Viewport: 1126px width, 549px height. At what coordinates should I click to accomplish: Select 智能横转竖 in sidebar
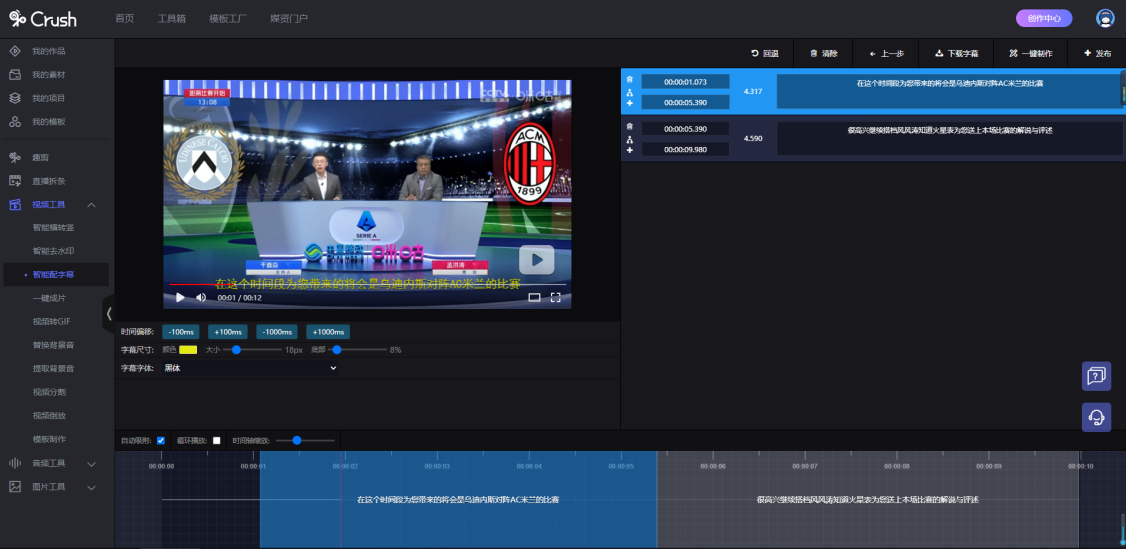(x=53, y=227)
